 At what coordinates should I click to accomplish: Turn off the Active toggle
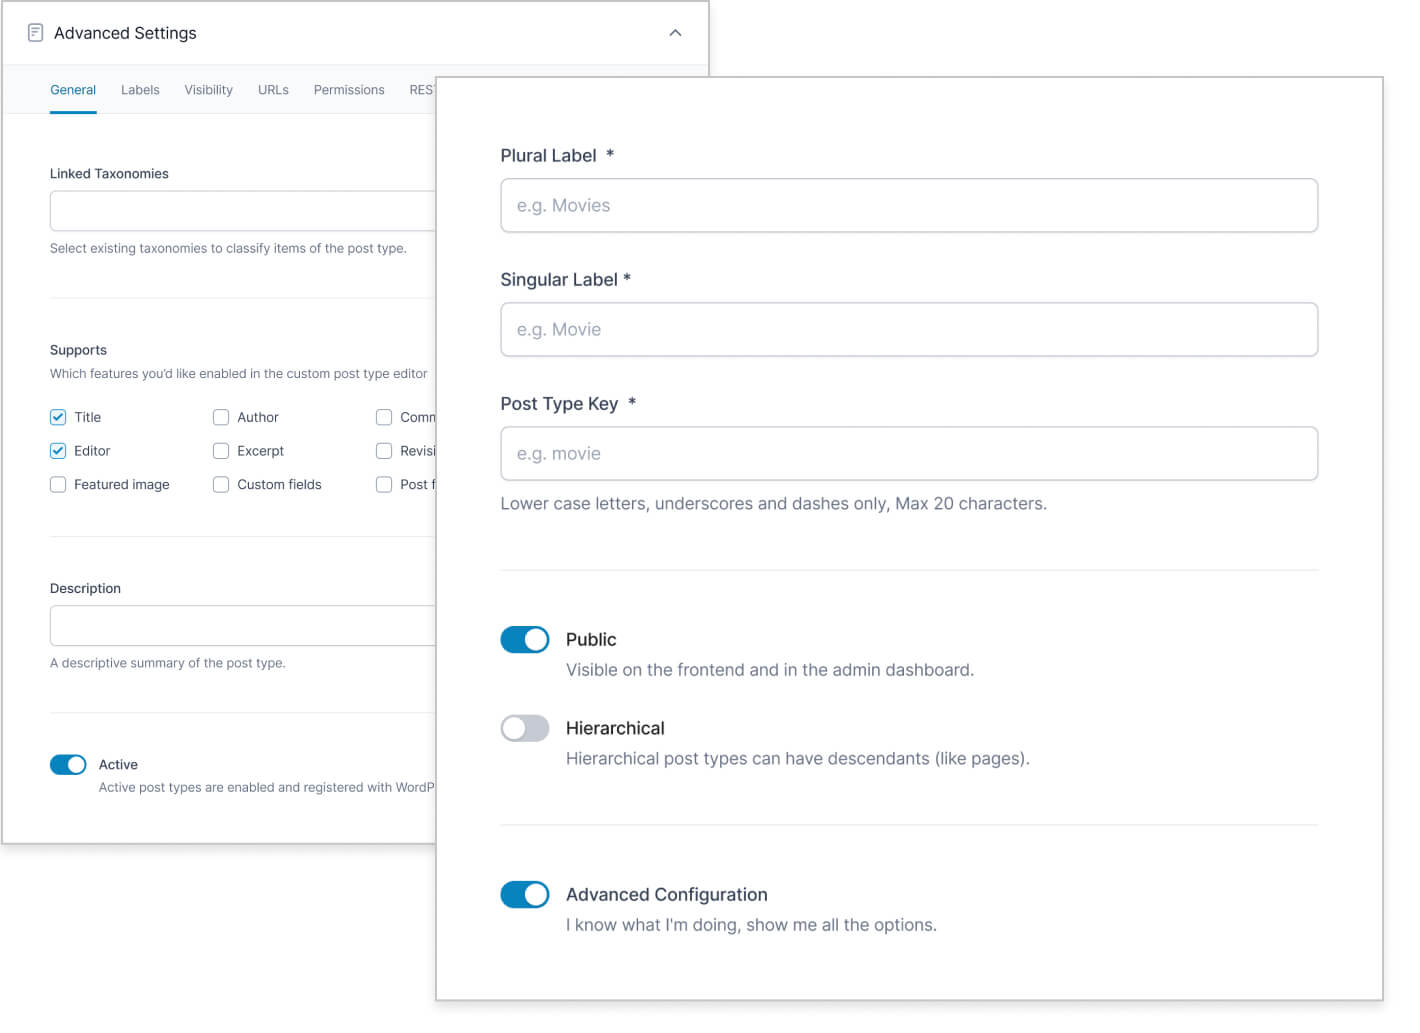68,765
